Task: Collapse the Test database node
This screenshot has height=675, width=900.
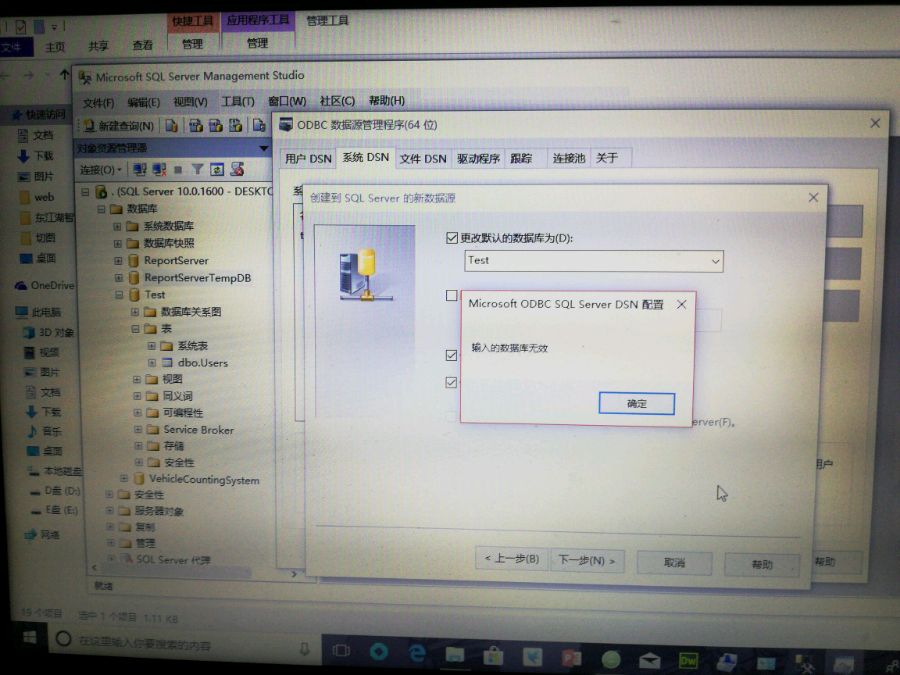Action: [x=119, y=295]
